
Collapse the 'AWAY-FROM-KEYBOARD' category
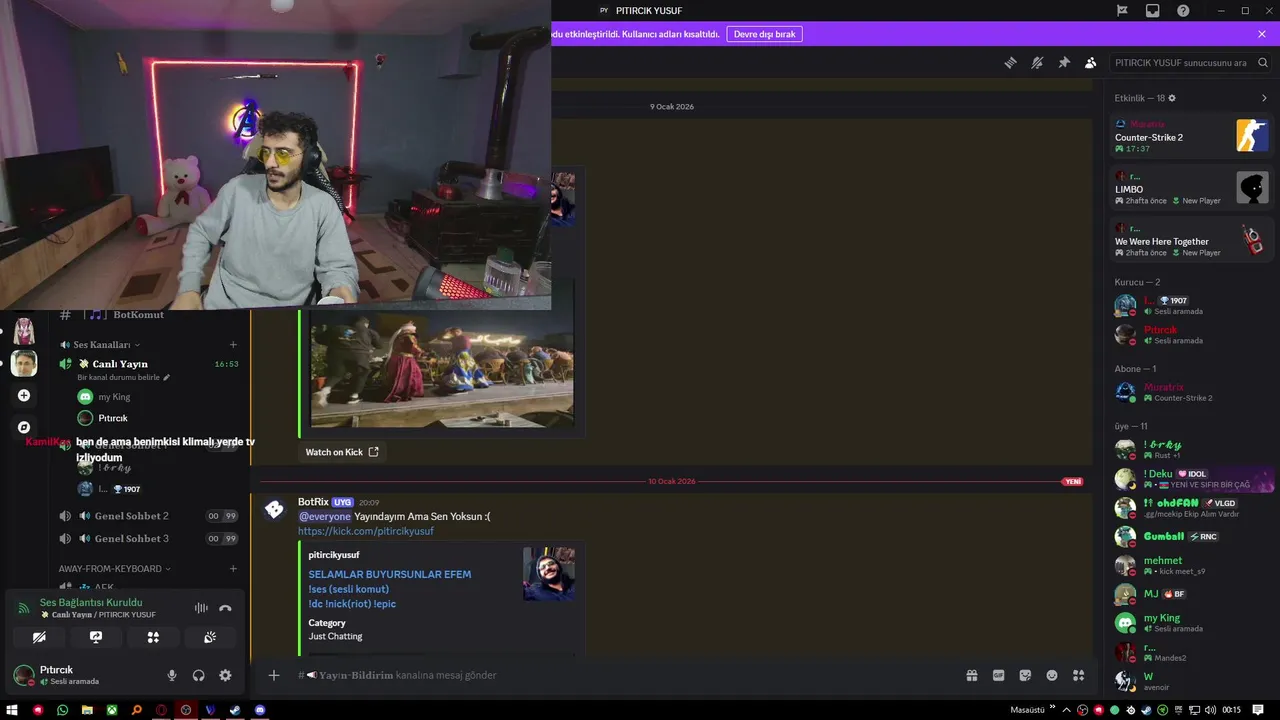click(x=114, y=569)
